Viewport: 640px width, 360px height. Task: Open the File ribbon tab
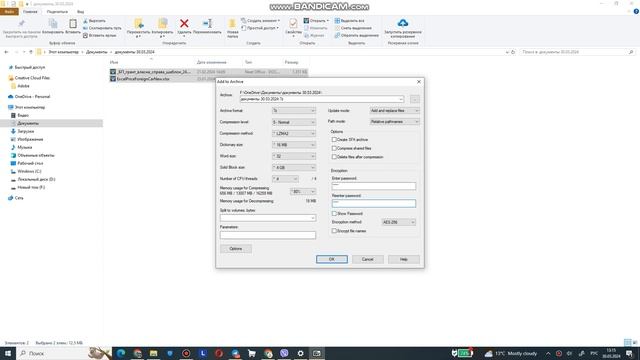coord(9,12)
